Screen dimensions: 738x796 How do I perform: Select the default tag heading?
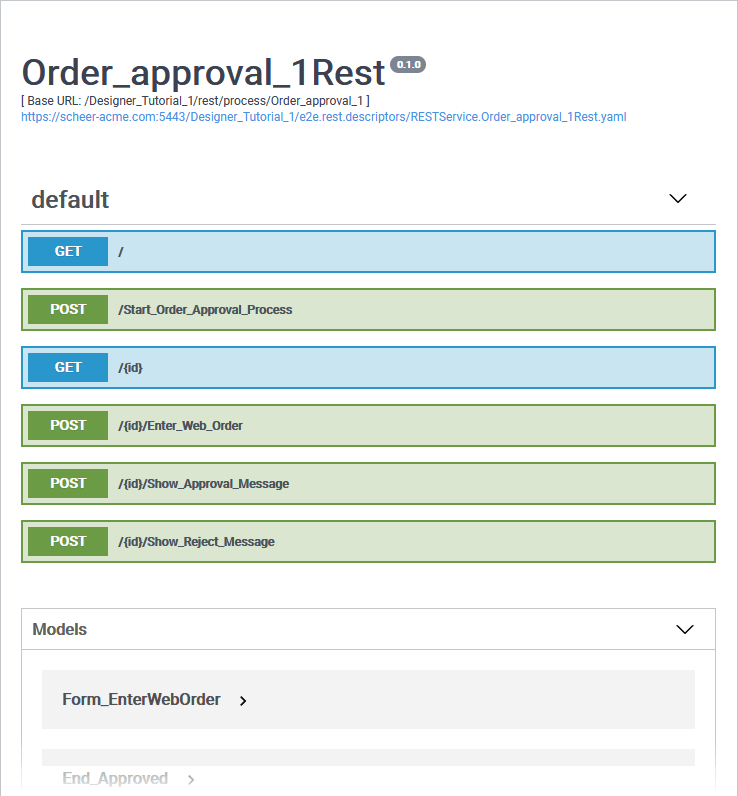point(70,199)
